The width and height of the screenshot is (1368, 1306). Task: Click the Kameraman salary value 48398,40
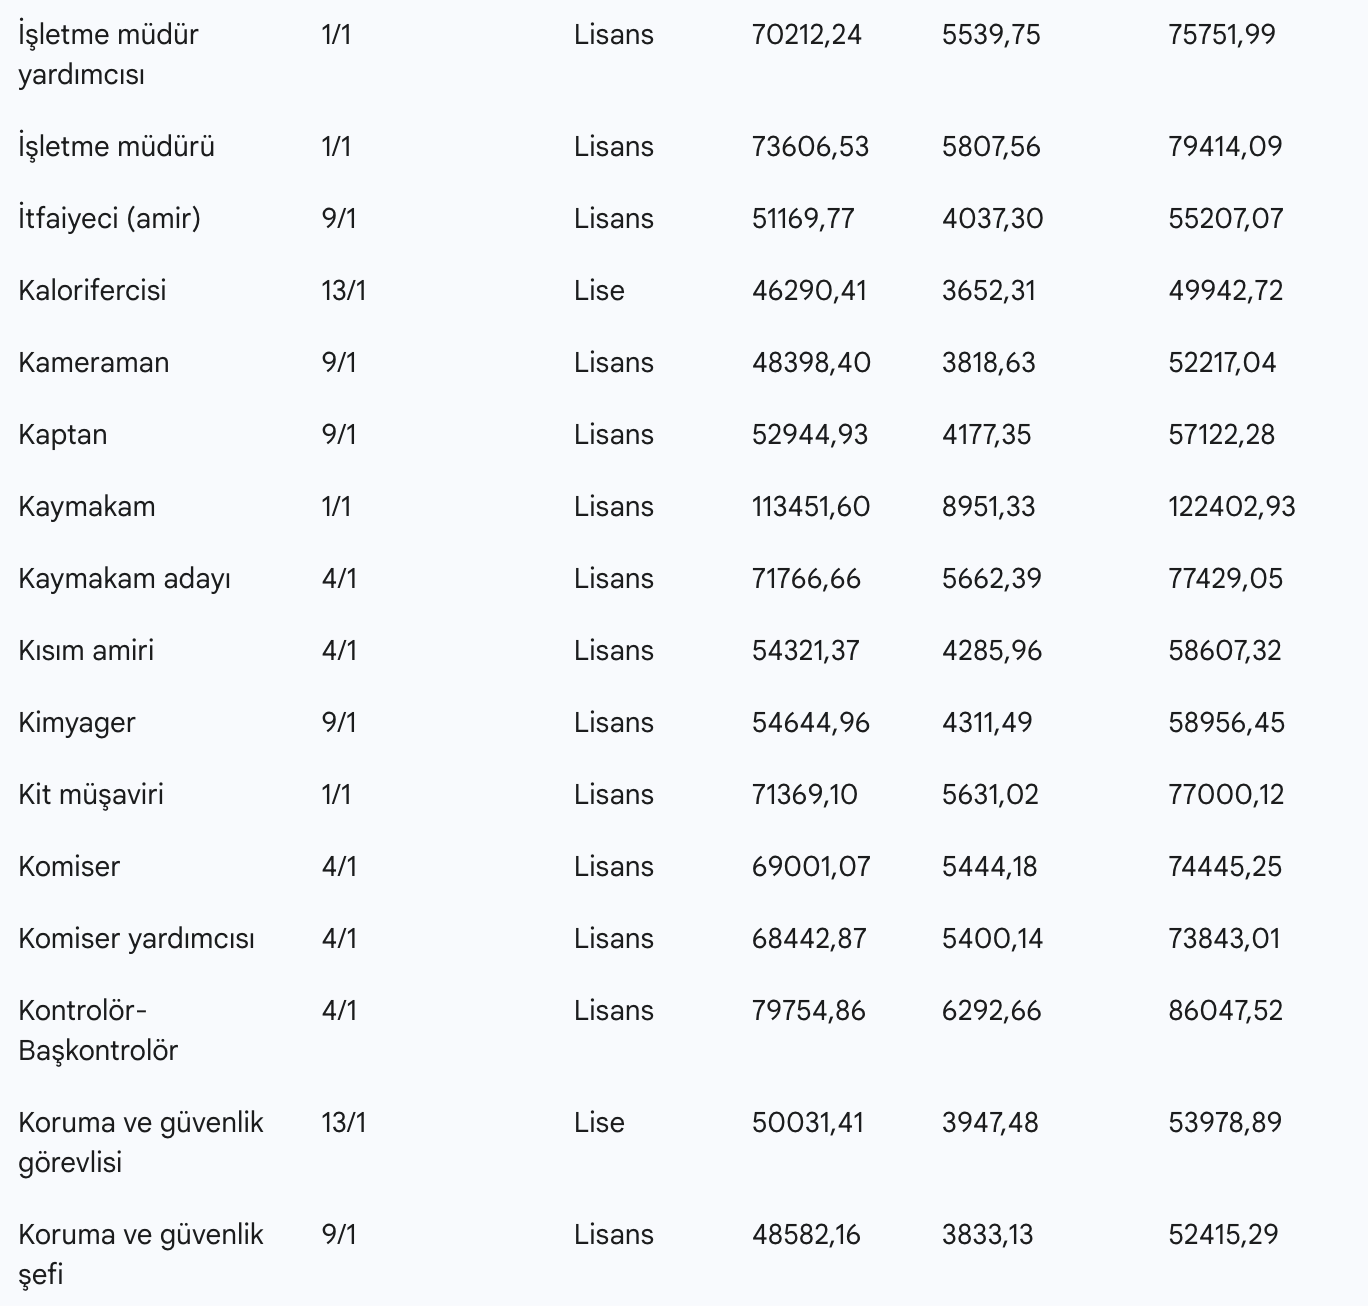click(x=811, y=362)
